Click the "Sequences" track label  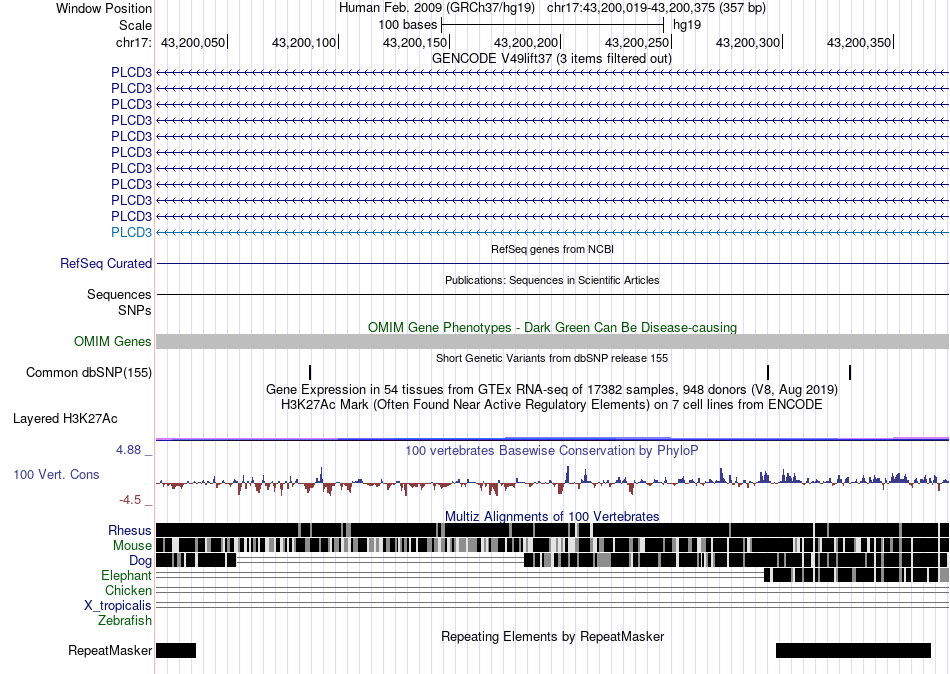click(119, 295)
